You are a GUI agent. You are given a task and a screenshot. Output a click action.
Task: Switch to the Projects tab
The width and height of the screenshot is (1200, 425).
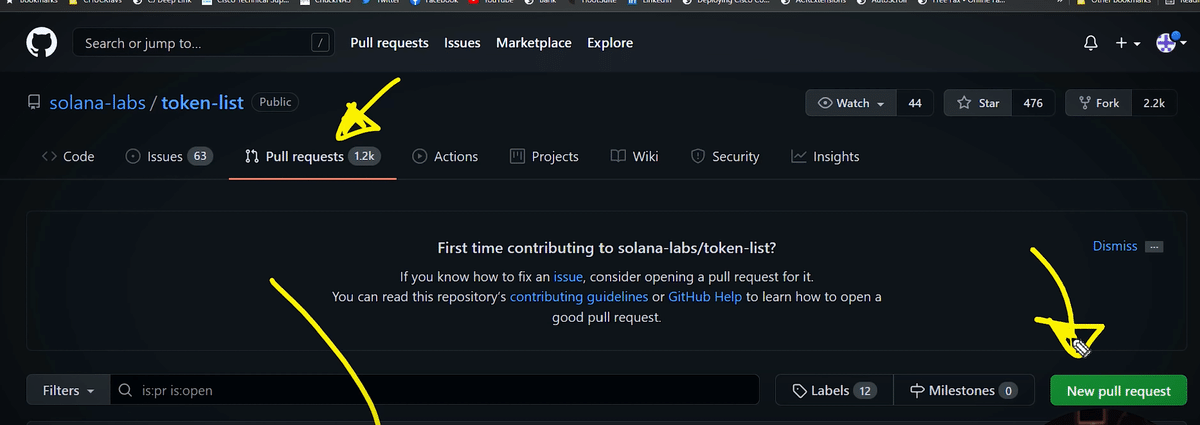pyautogui.click(x=545, y=156)
